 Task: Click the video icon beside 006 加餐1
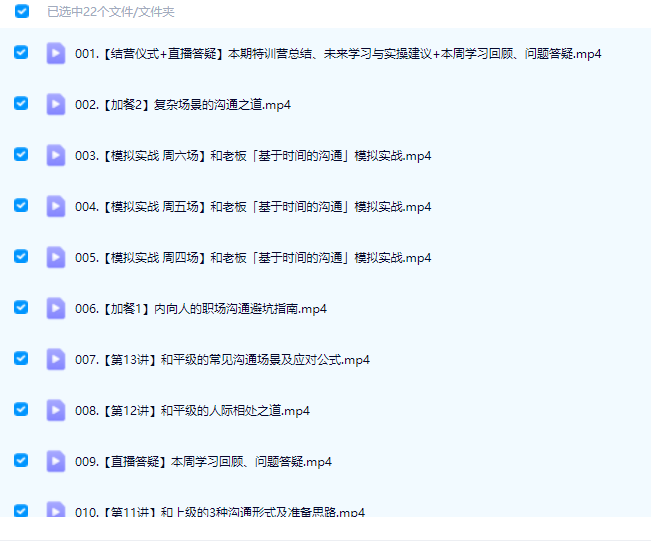pos(56,308)
